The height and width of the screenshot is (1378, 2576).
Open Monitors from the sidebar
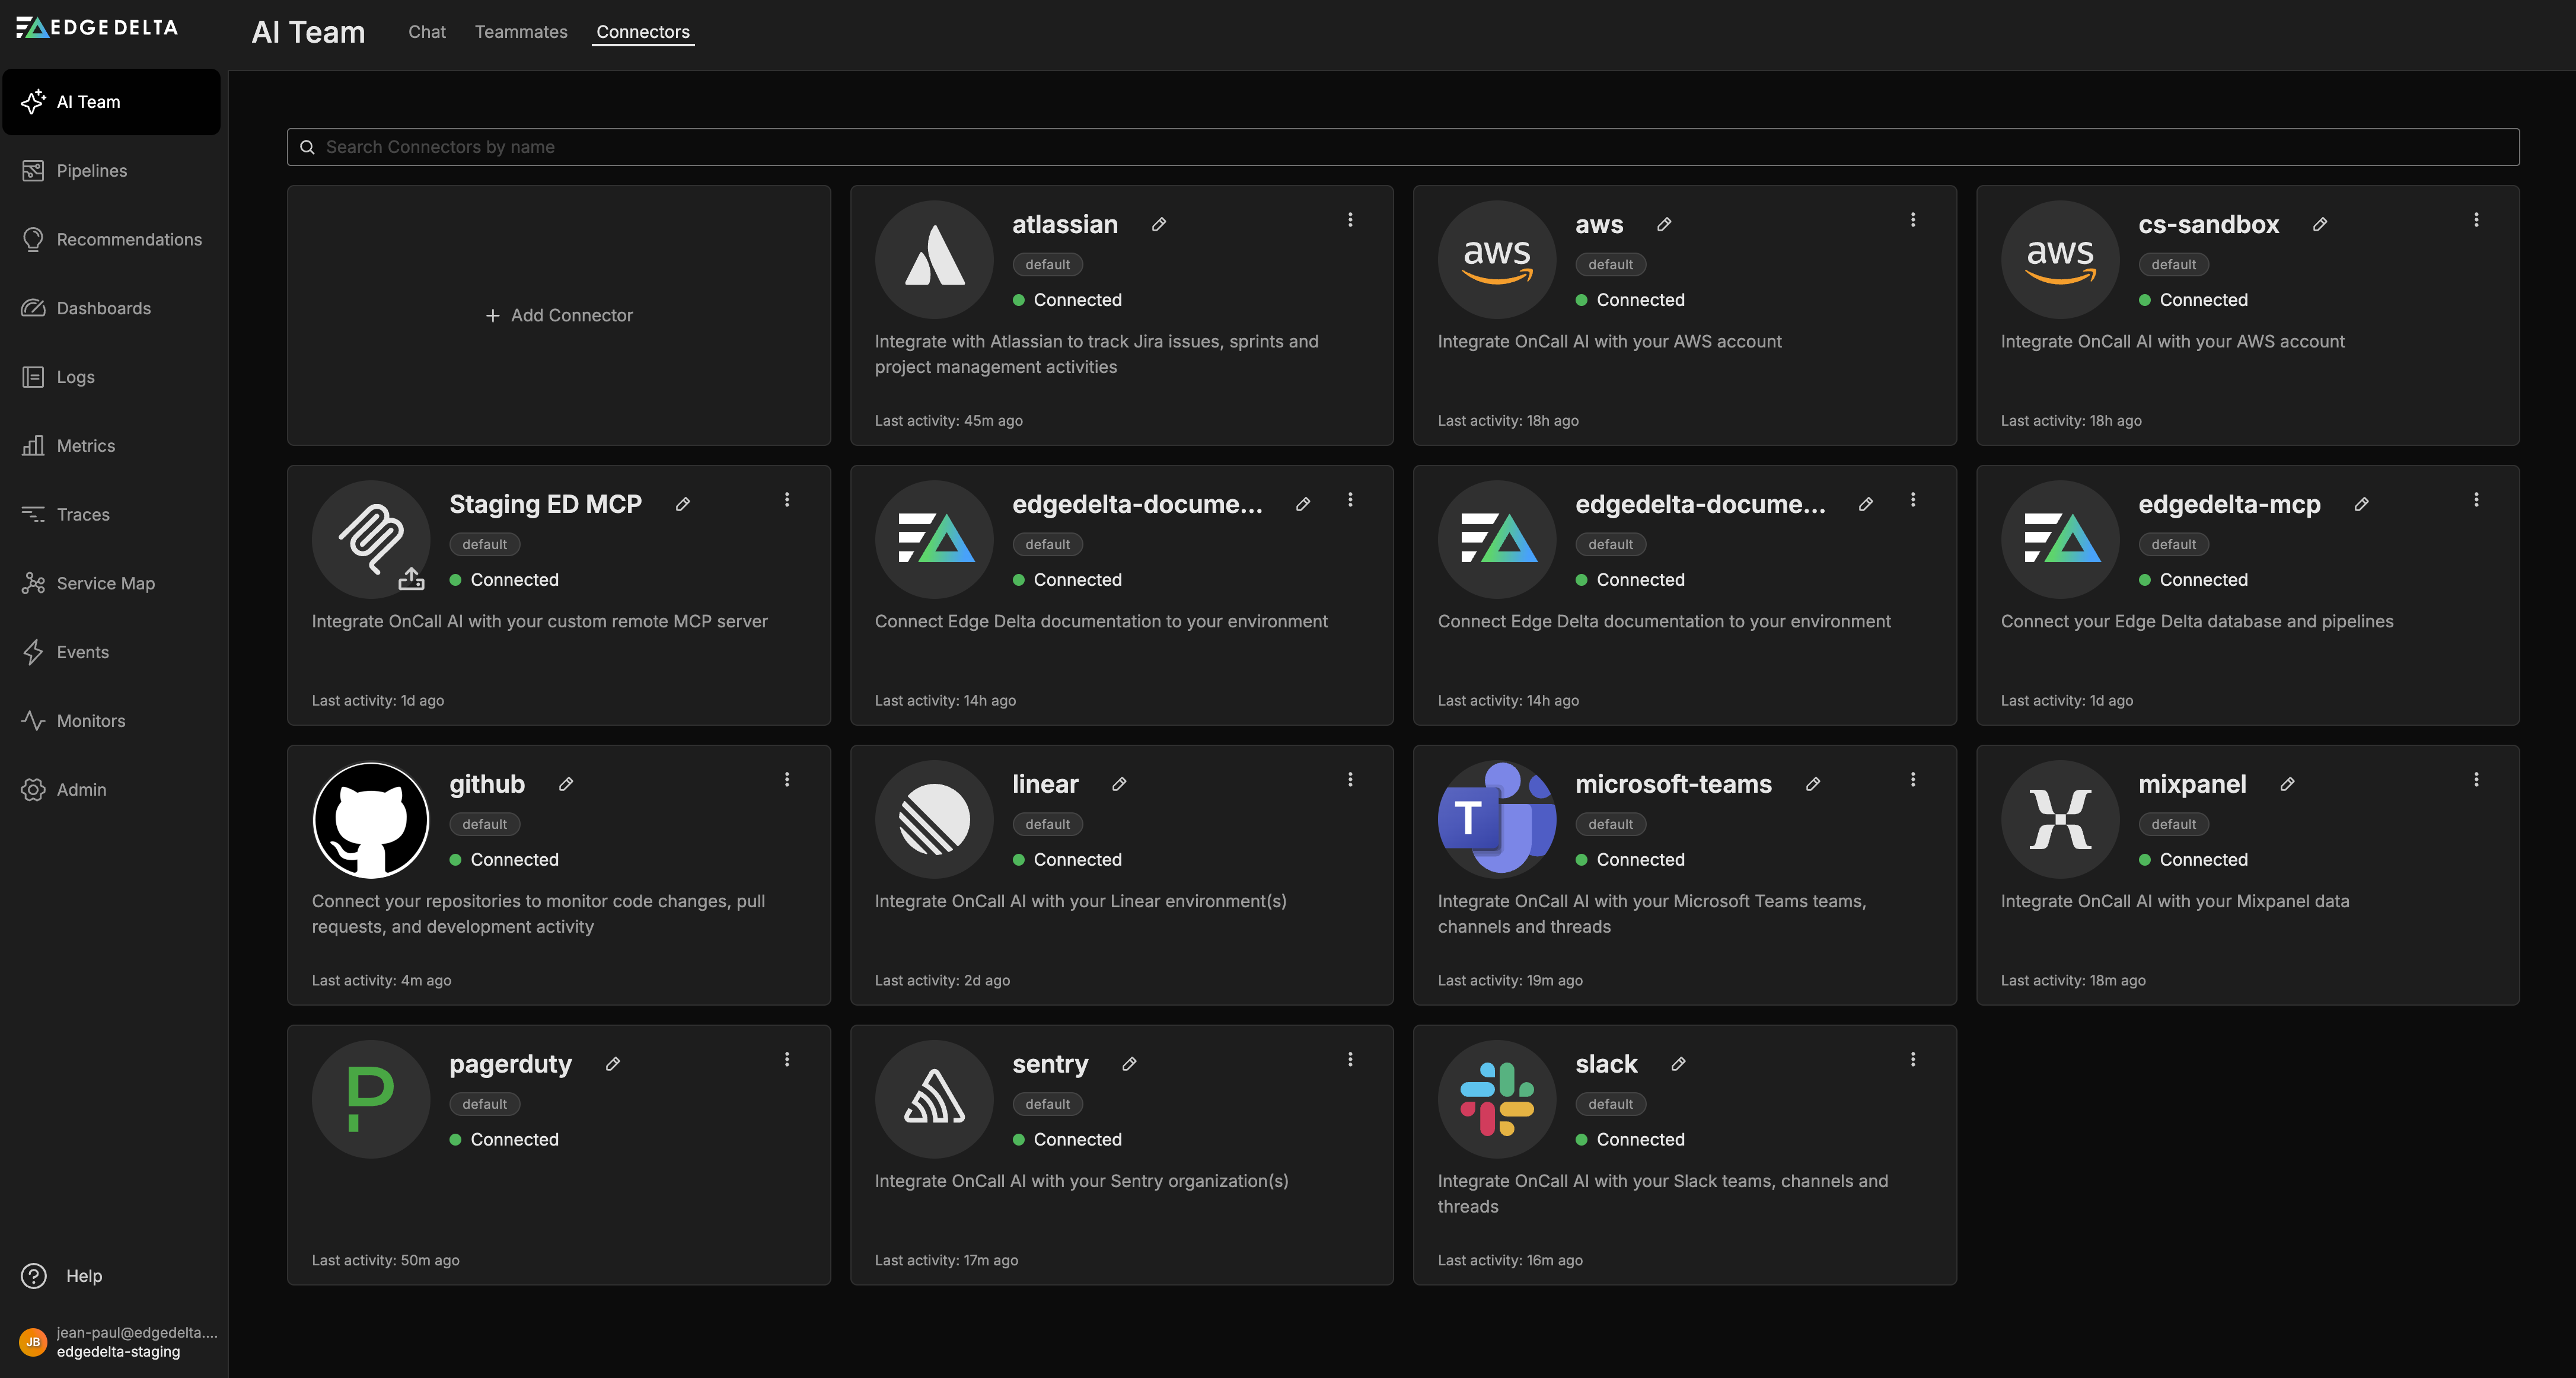(90, 721)
